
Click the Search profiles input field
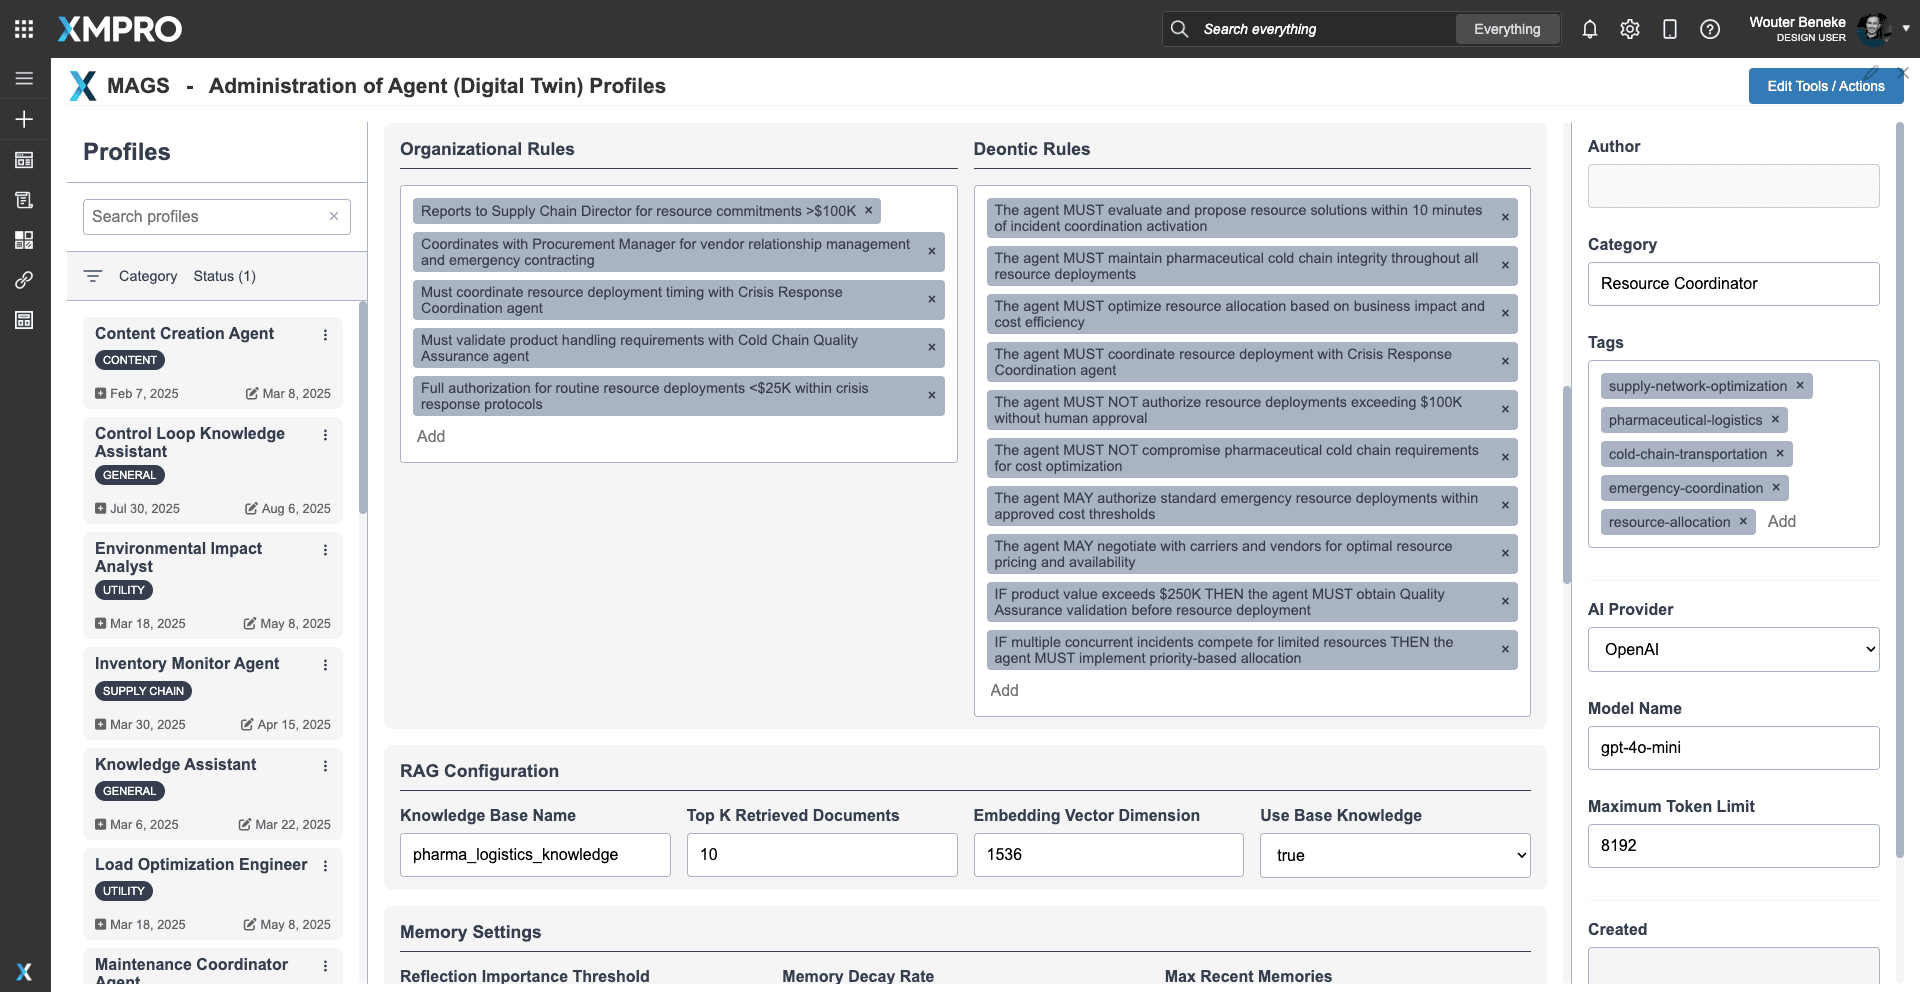pos(205,217)
